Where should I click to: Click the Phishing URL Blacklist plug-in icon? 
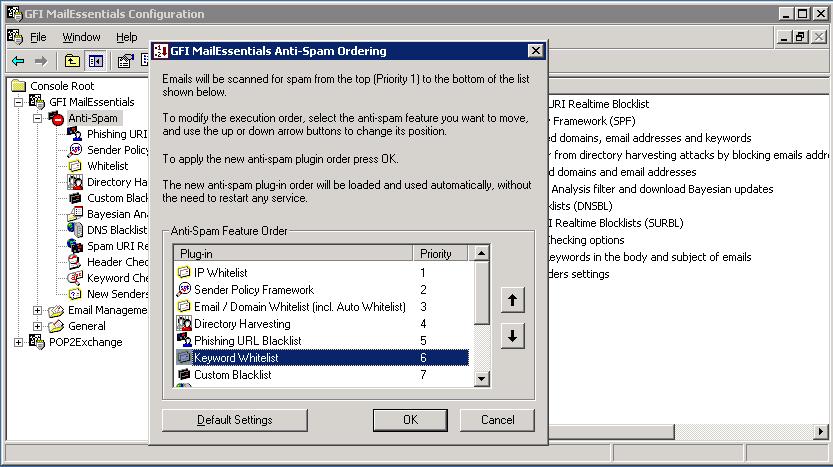click(x=184, y=341)
